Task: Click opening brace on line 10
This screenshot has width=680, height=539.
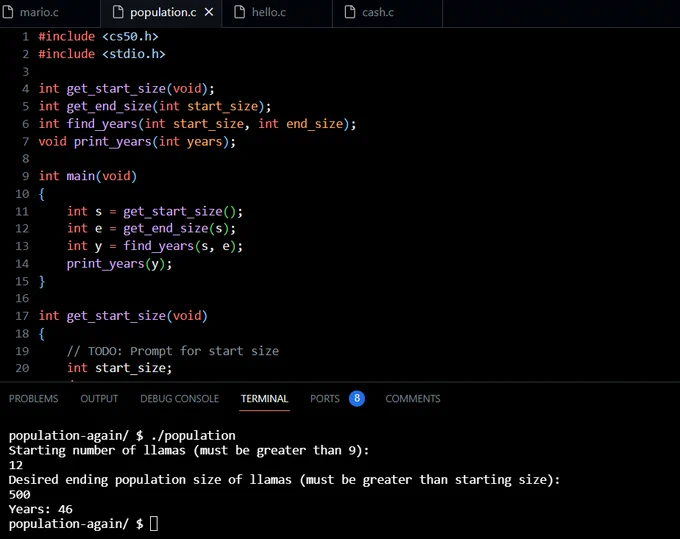Action: (42, 194)
